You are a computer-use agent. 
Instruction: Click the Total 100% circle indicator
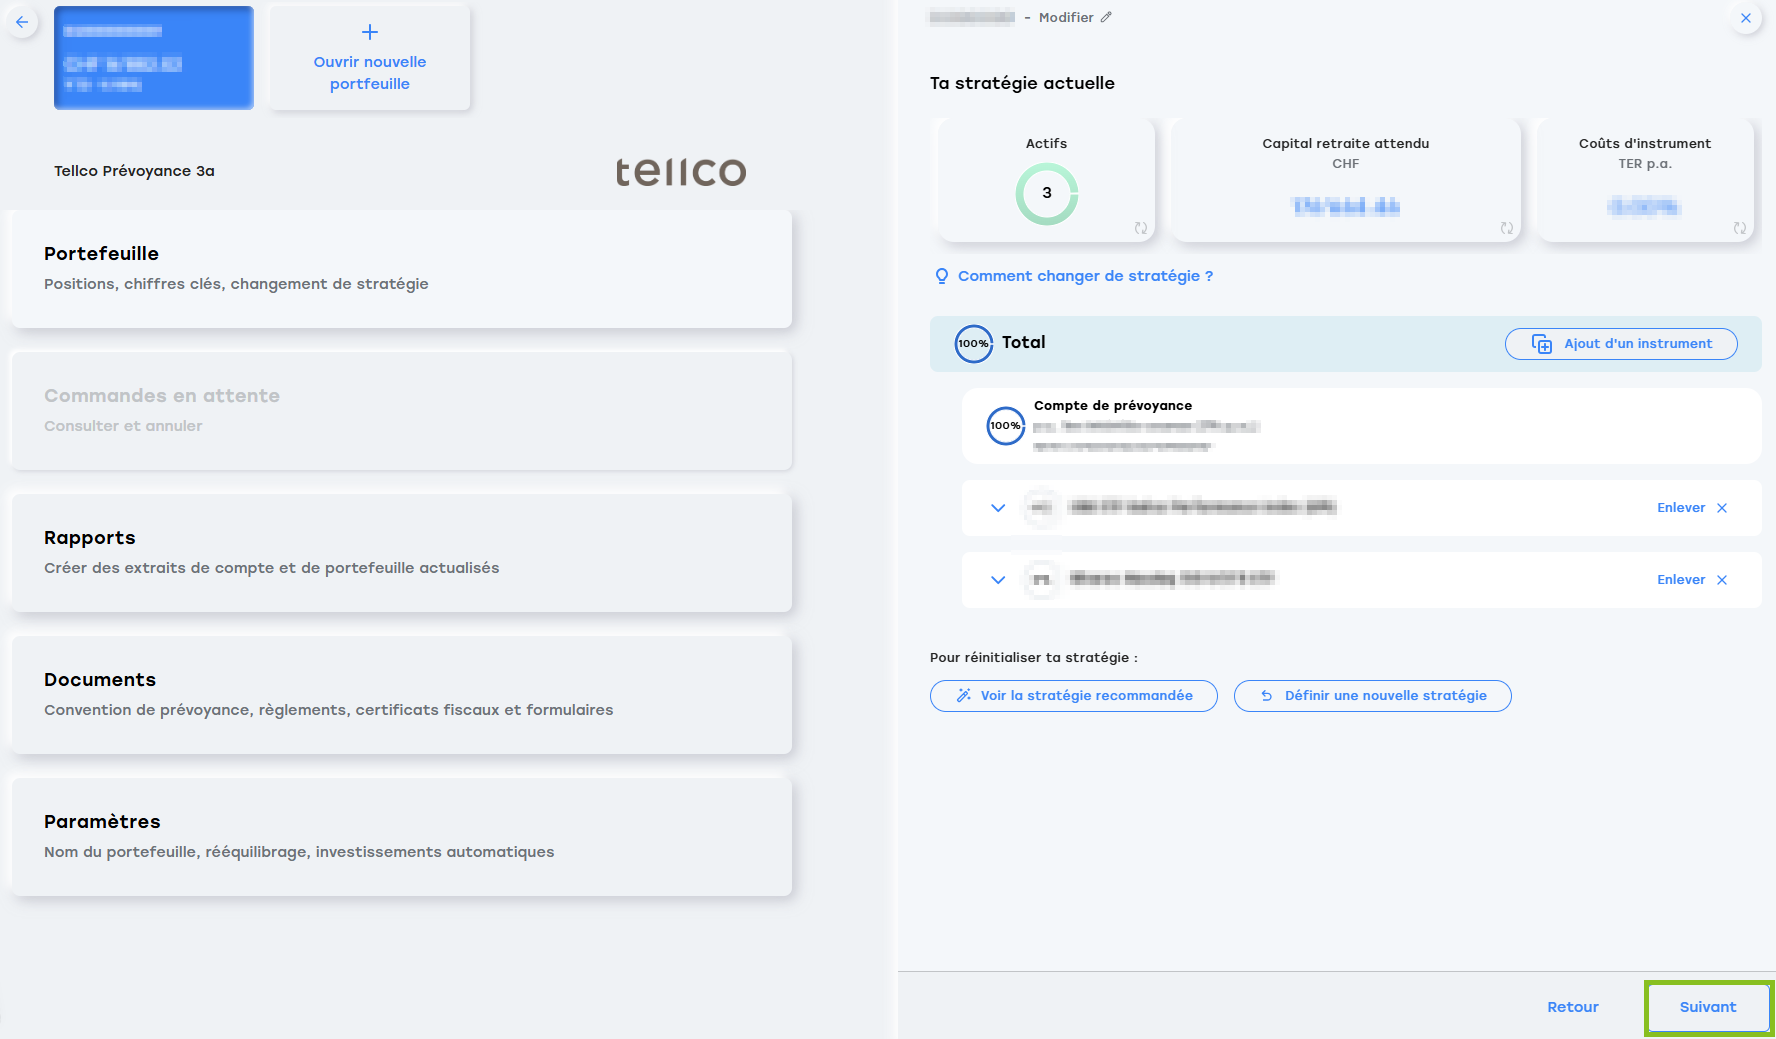pos(974,344)
